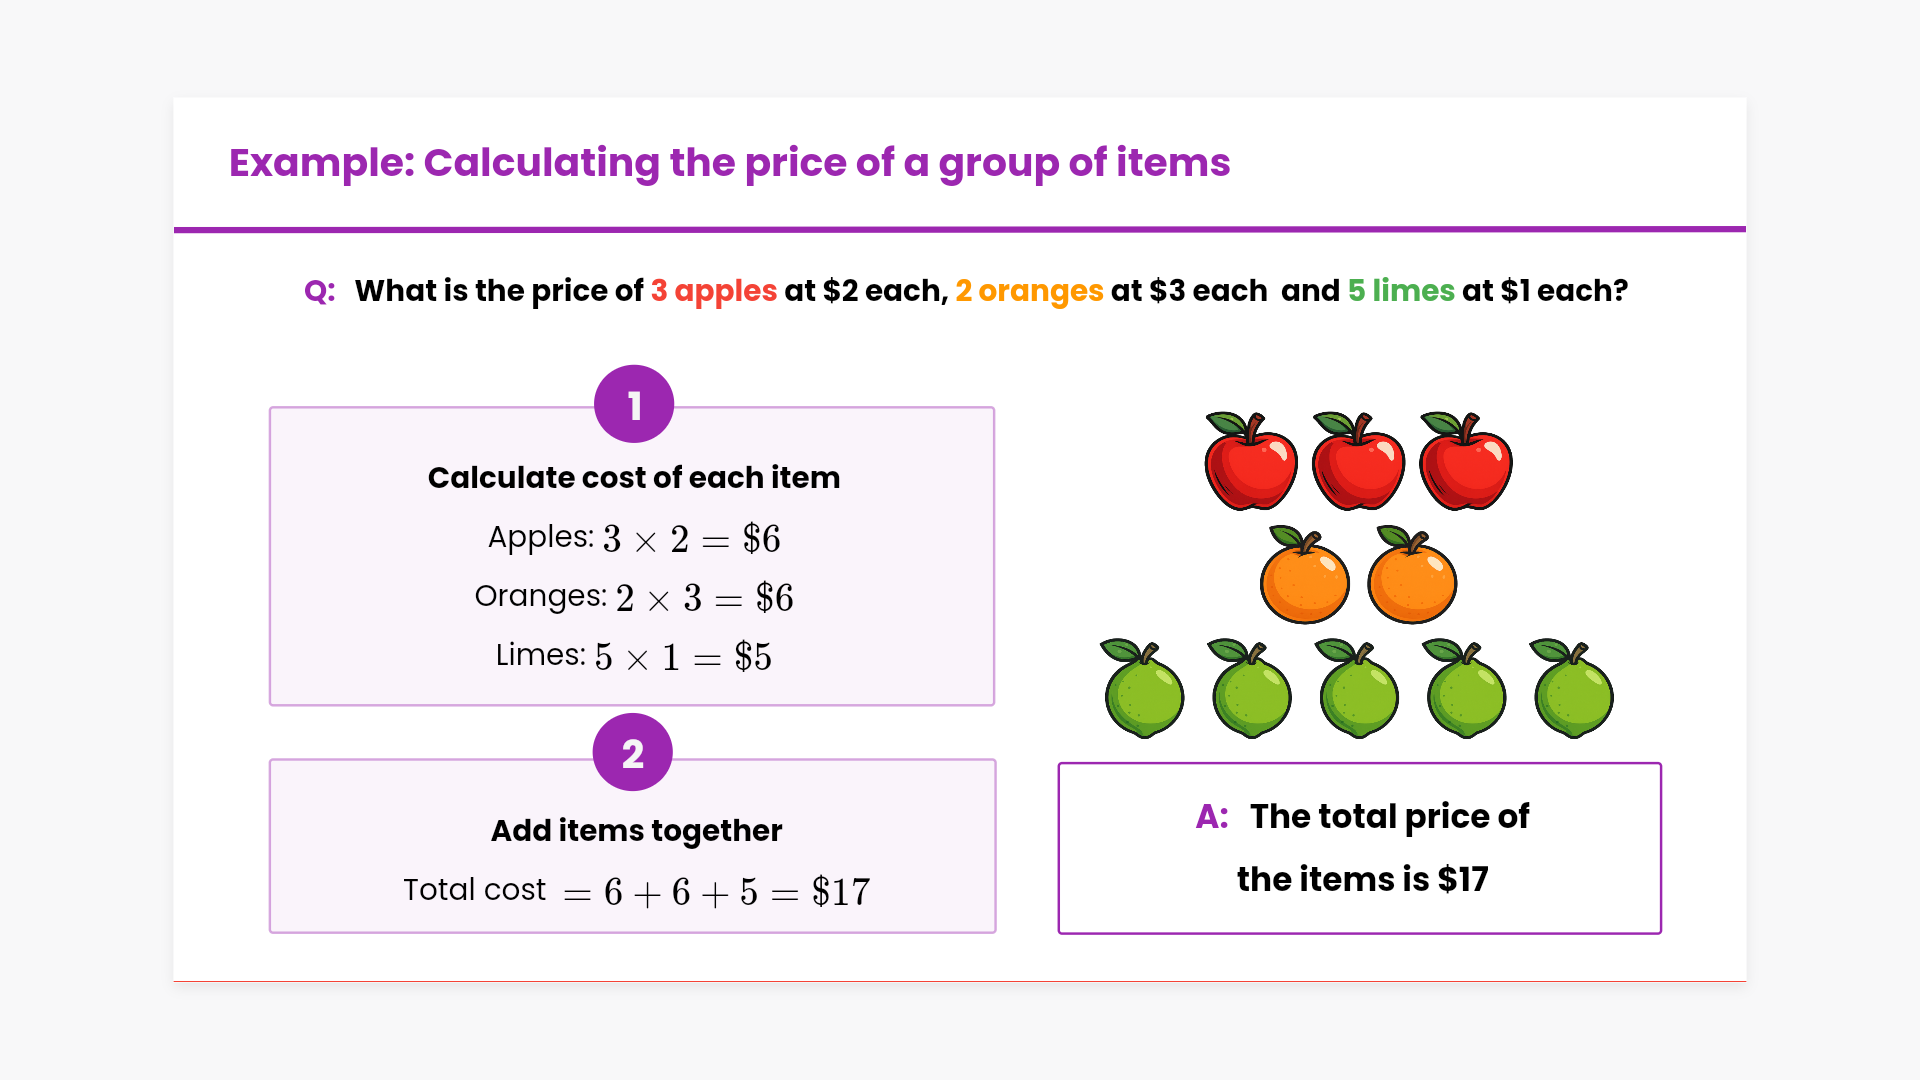Image resolution: width=1920 pixels, height=1080 pixels.
Task: Click the answer box stating total is $17
Action: pyautogui.click(x=1360, y=848)
